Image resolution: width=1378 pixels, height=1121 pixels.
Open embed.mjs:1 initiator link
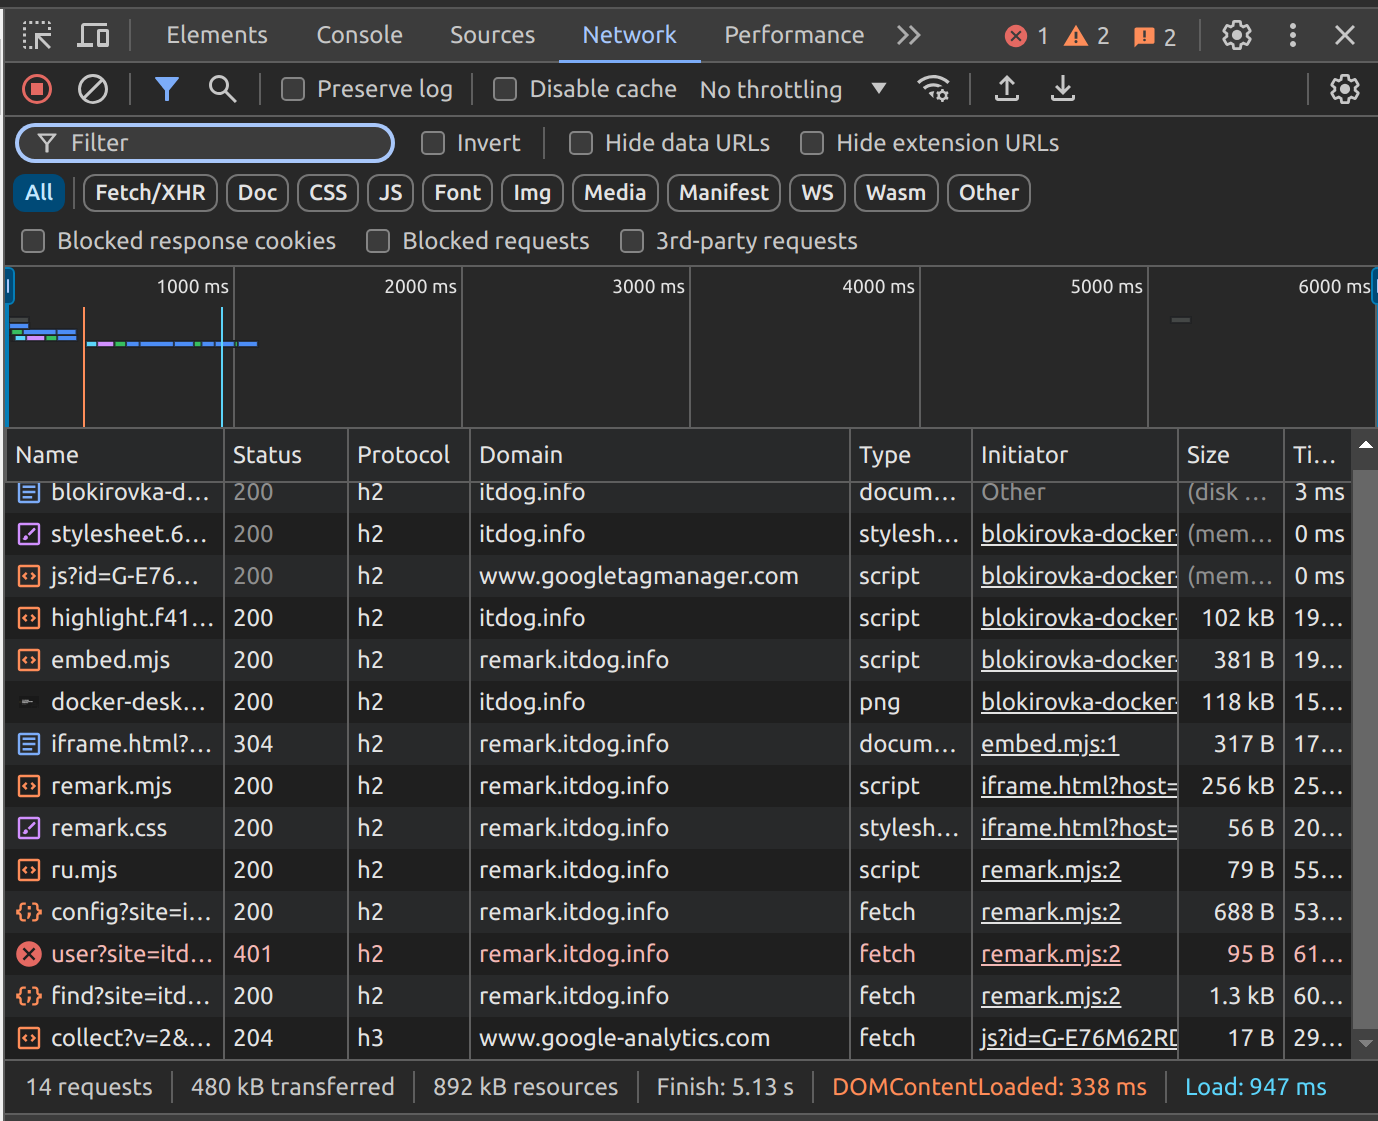click(x=1050, y=744)
